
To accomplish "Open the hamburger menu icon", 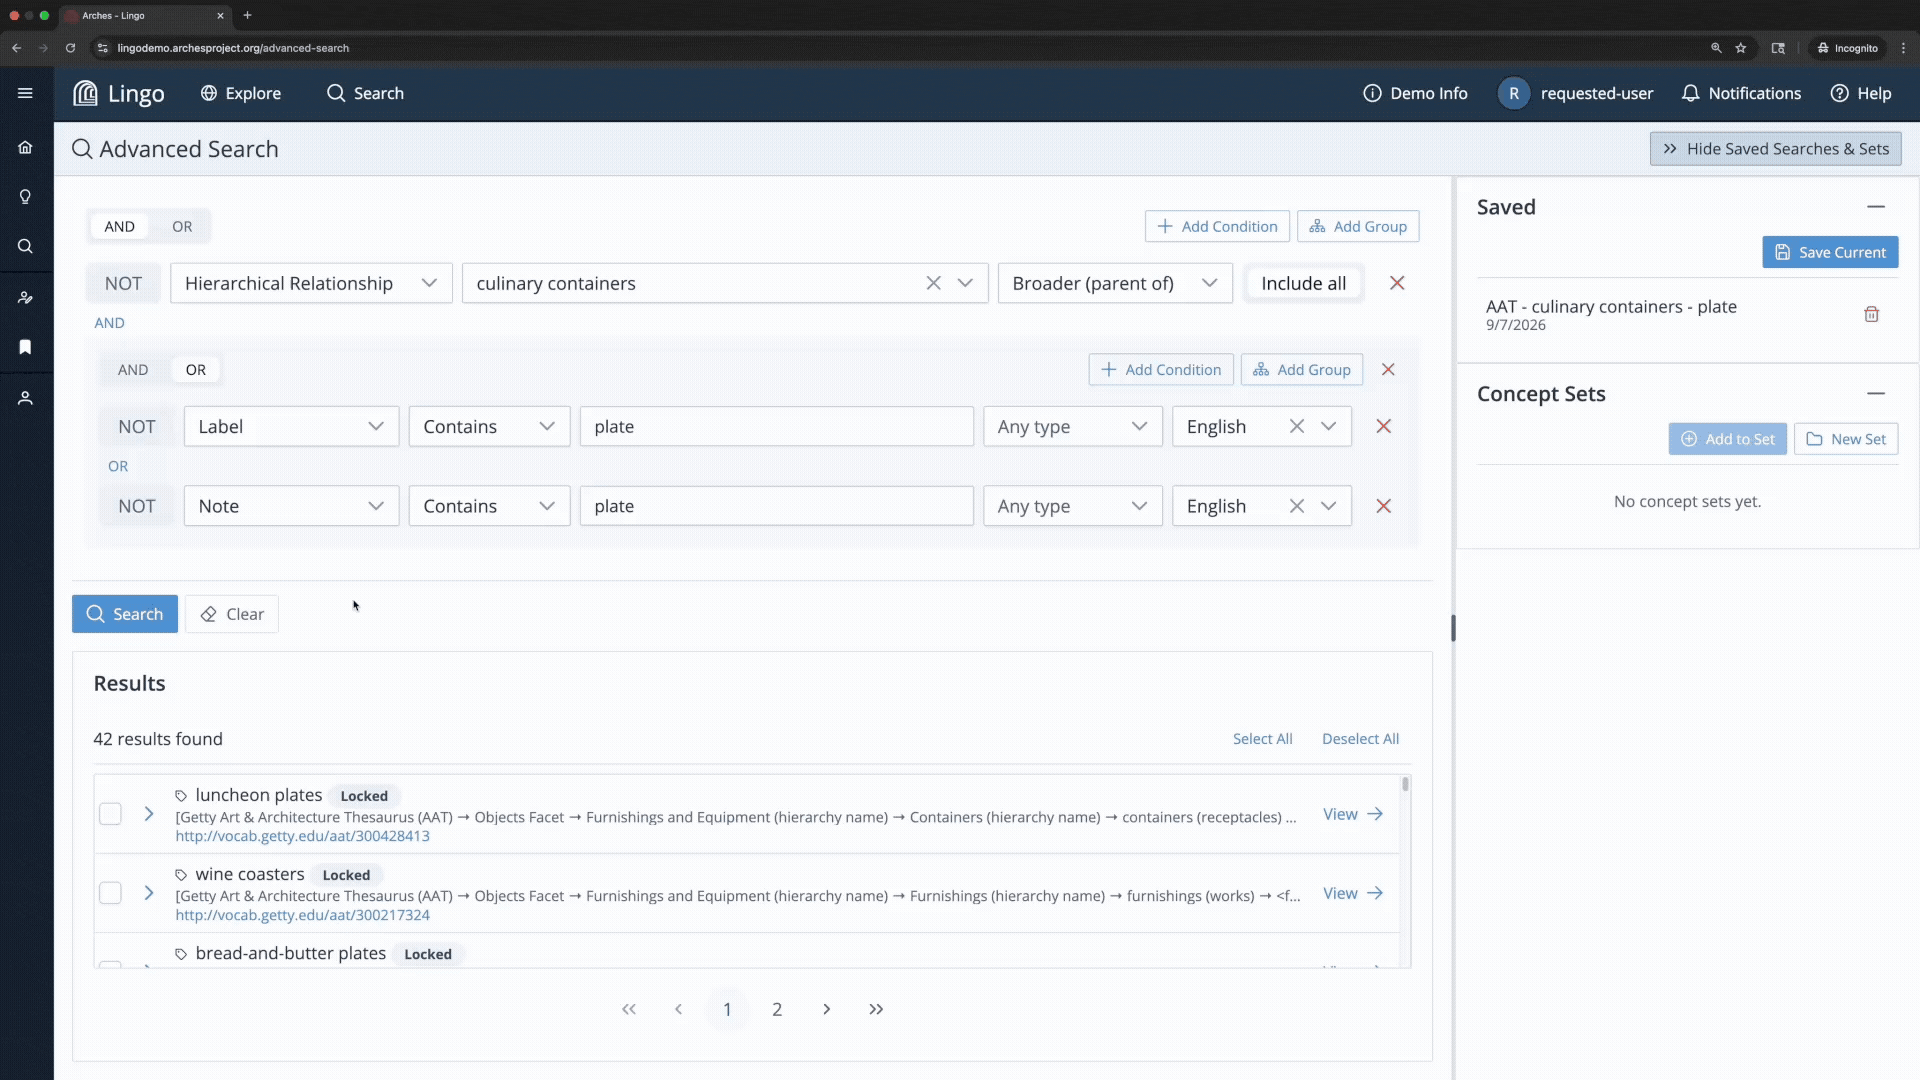I will point(25,93).
